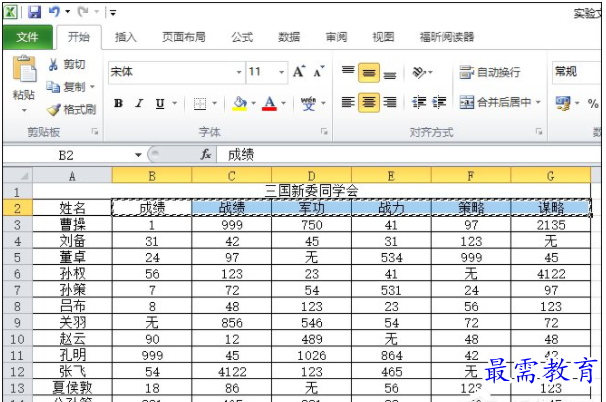606x402 pixels.
Task: Open the 文件 tab
Action: tap(27, 37)
